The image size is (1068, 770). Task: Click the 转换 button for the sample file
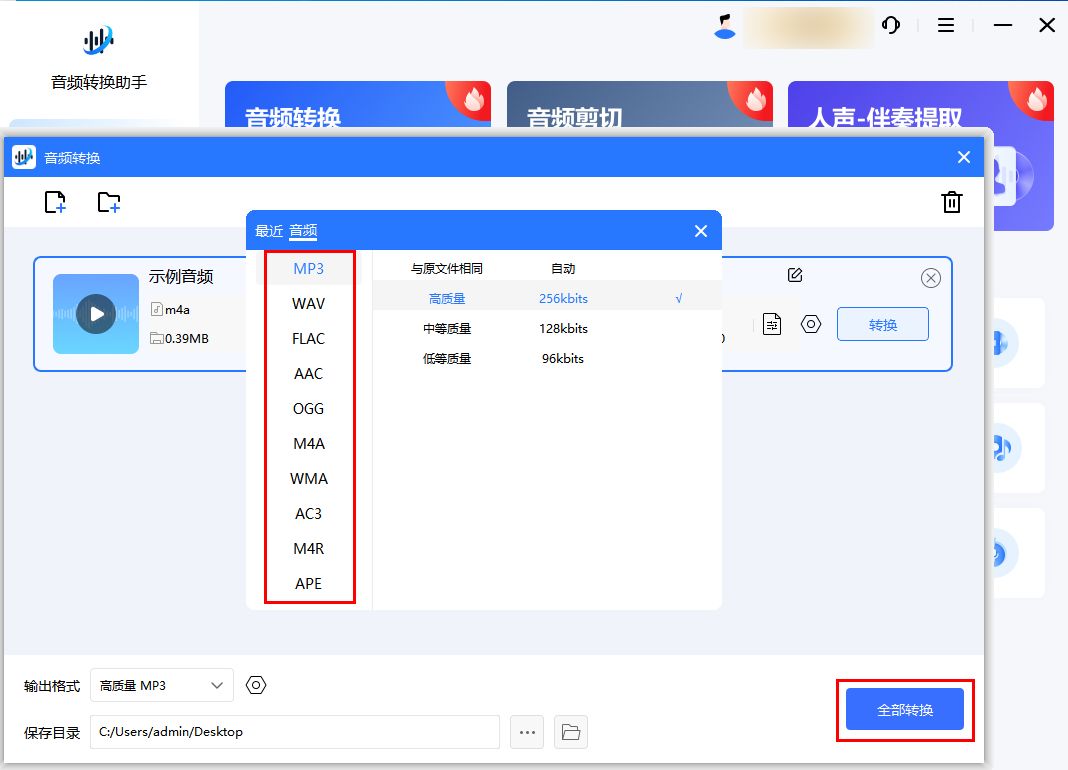coord(882,323)
